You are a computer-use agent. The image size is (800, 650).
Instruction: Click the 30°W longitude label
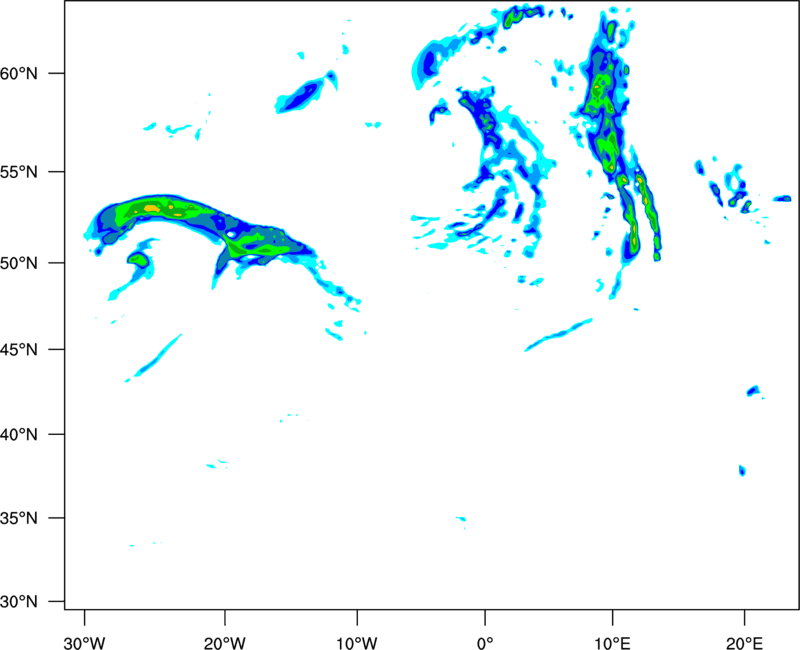[x=84, y=643]
